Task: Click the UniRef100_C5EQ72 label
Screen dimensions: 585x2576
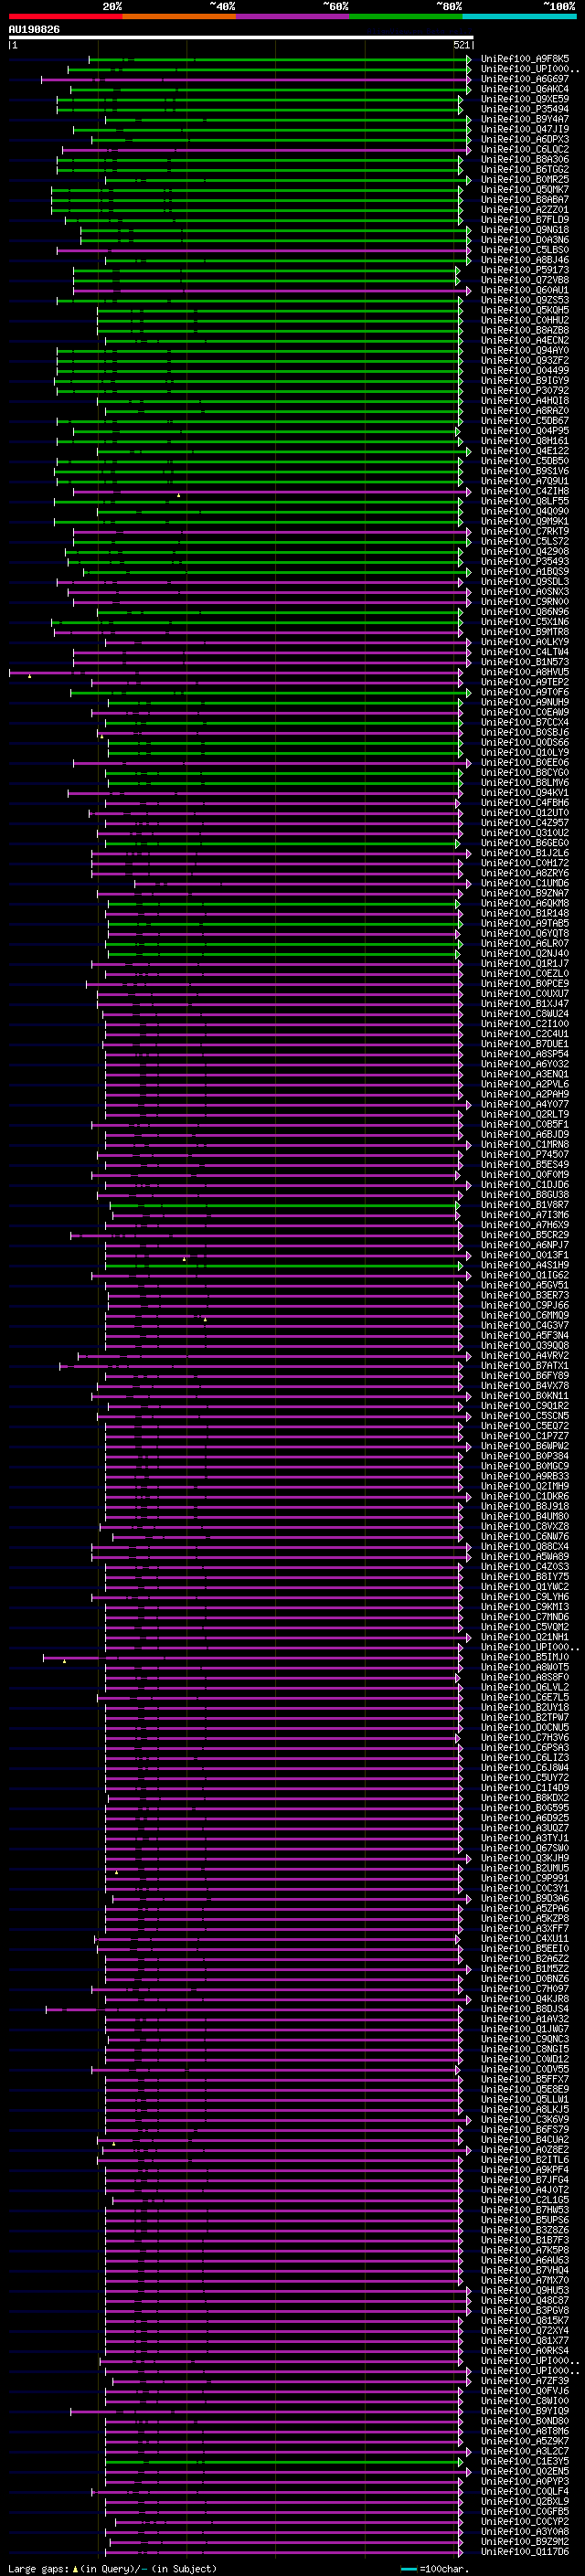Action: (524, 1426)
